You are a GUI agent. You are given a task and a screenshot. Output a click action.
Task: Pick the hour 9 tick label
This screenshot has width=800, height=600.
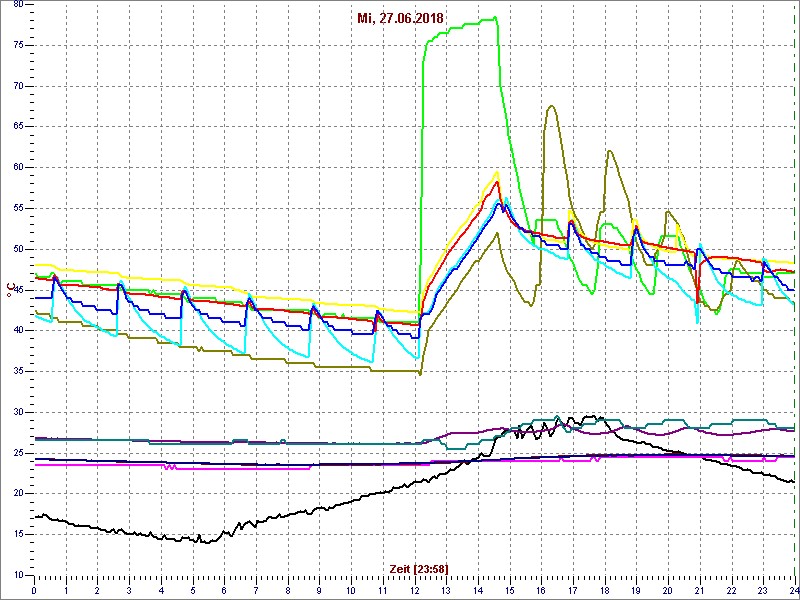pyautogui.click(x=319, y=589)
